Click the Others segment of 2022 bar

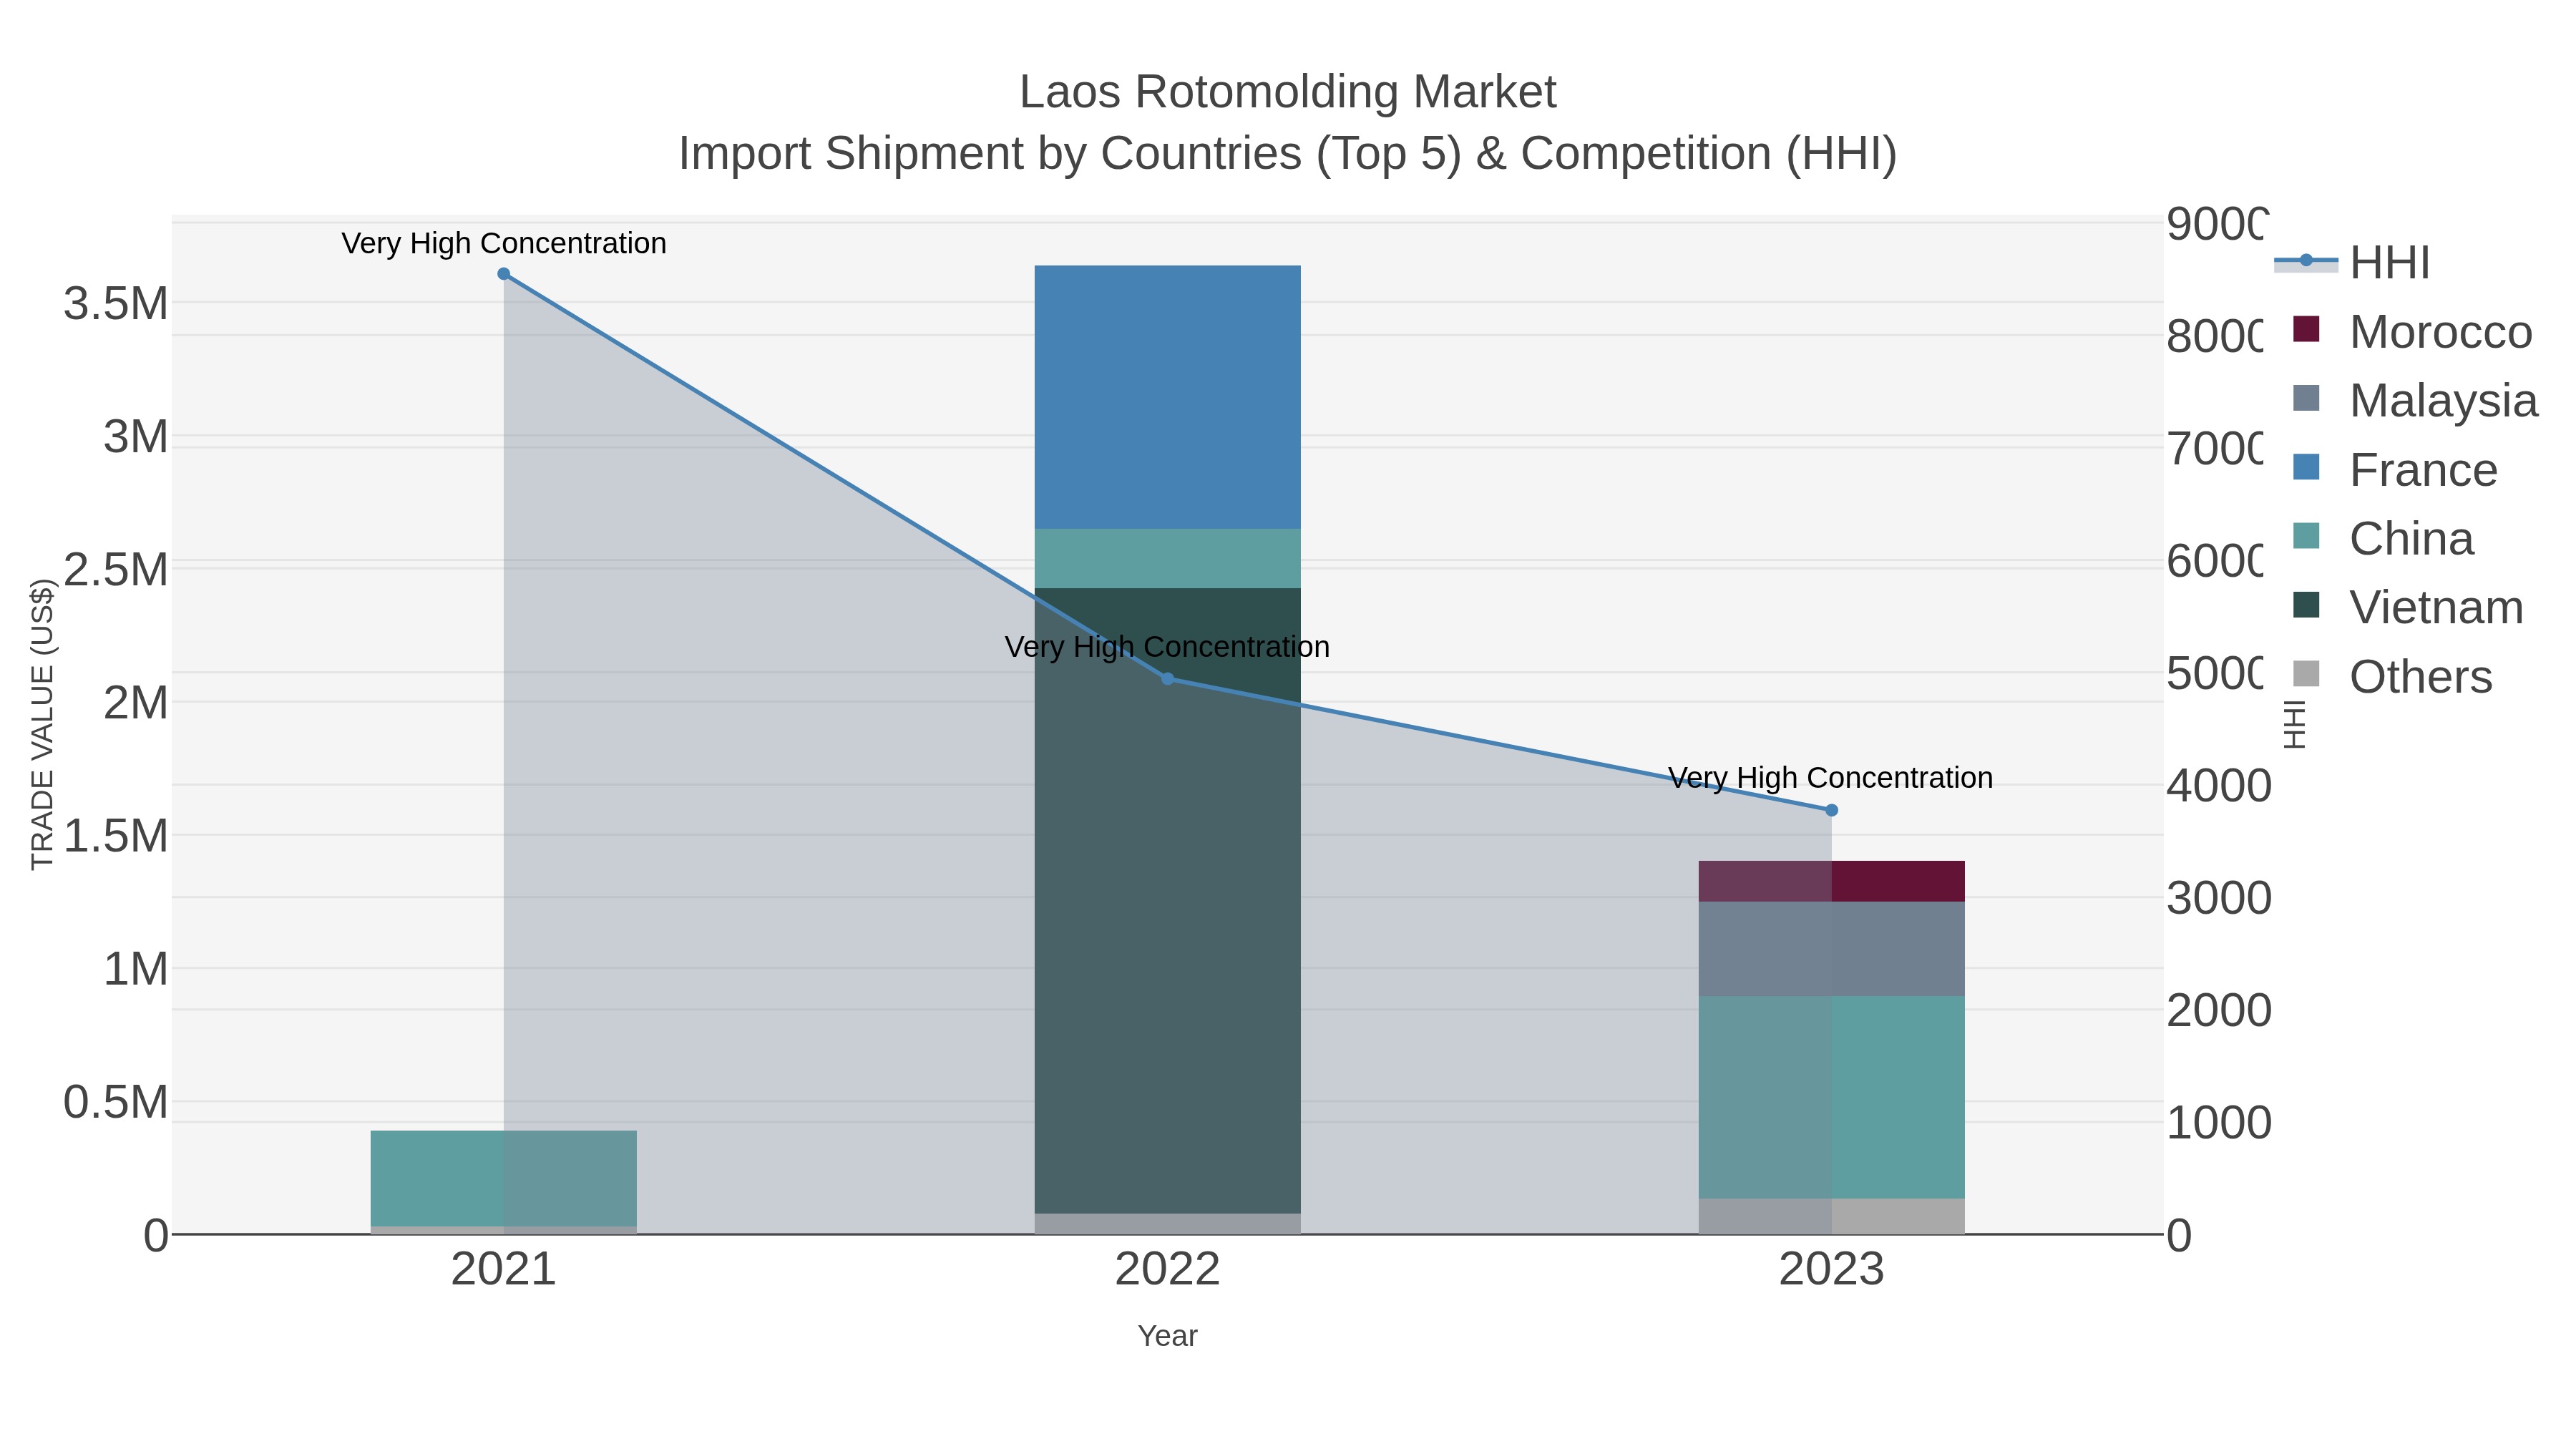1167,1224
